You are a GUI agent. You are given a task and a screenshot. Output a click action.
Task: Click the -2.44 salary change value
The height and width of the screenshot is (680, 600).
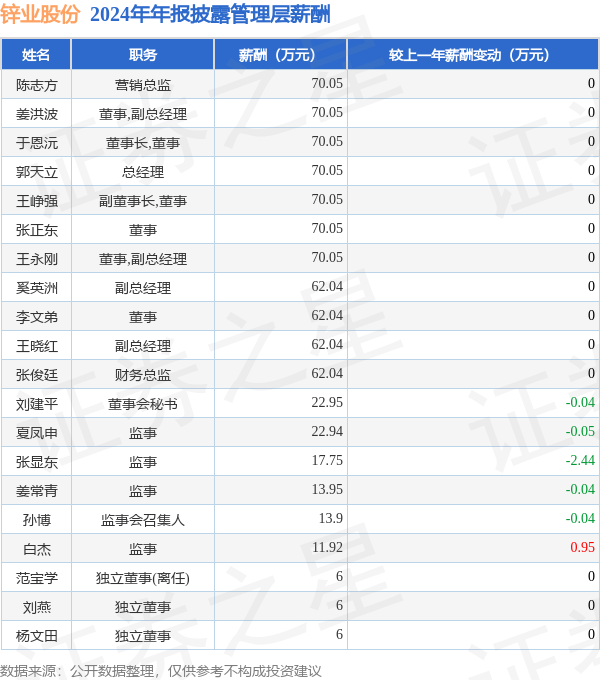[580, 461]
